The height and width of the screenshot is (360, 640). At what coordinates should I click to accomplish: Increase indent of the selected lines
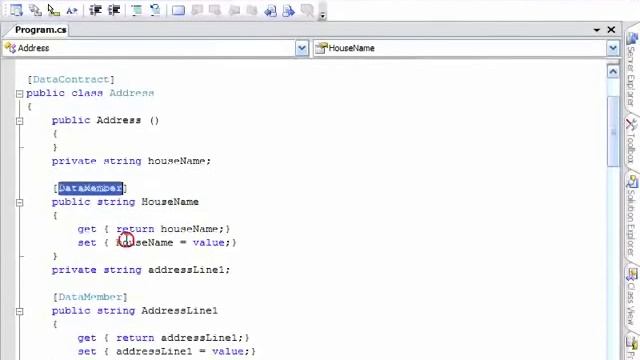point(114,10)
